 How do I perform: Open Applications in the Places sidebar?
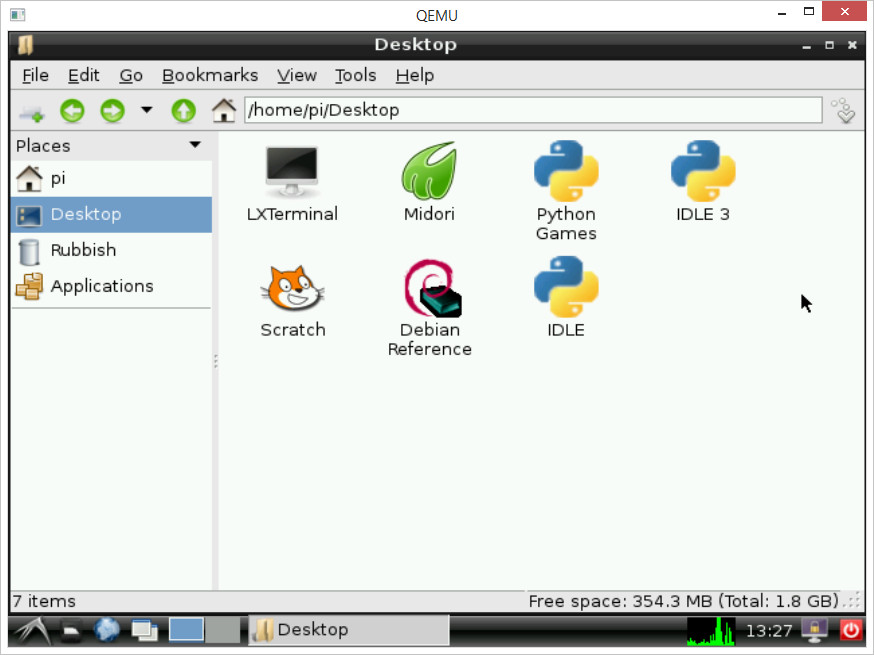pos(111,286)
